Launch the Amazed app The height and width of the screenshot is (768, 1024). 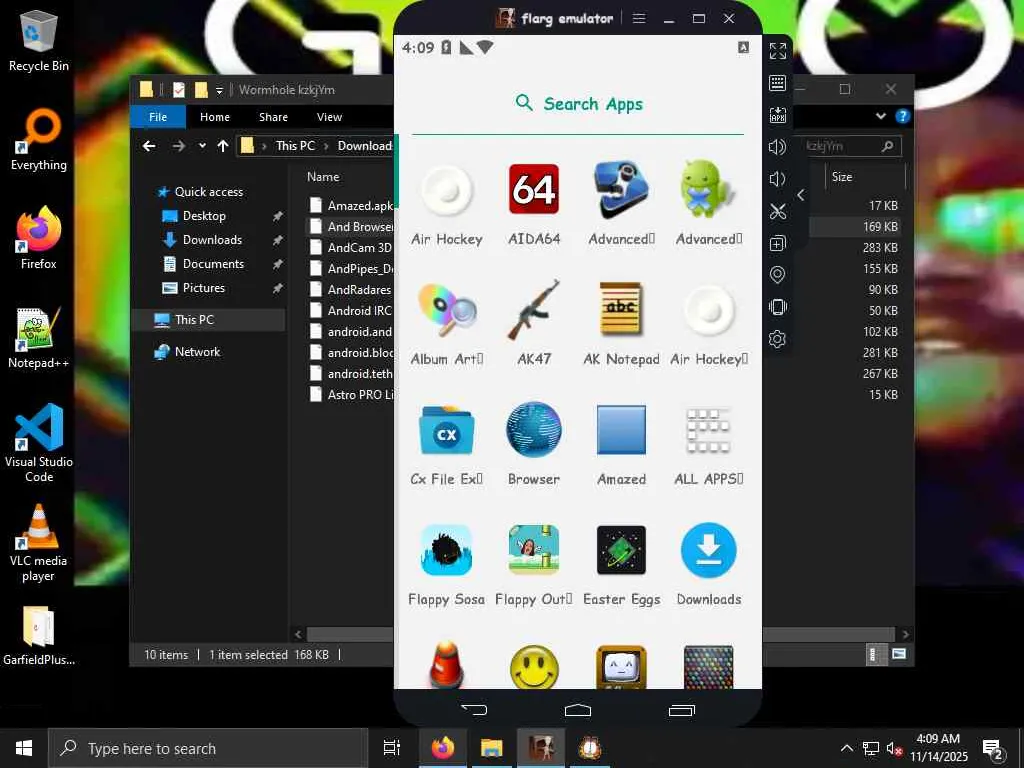tap(621, 430)
